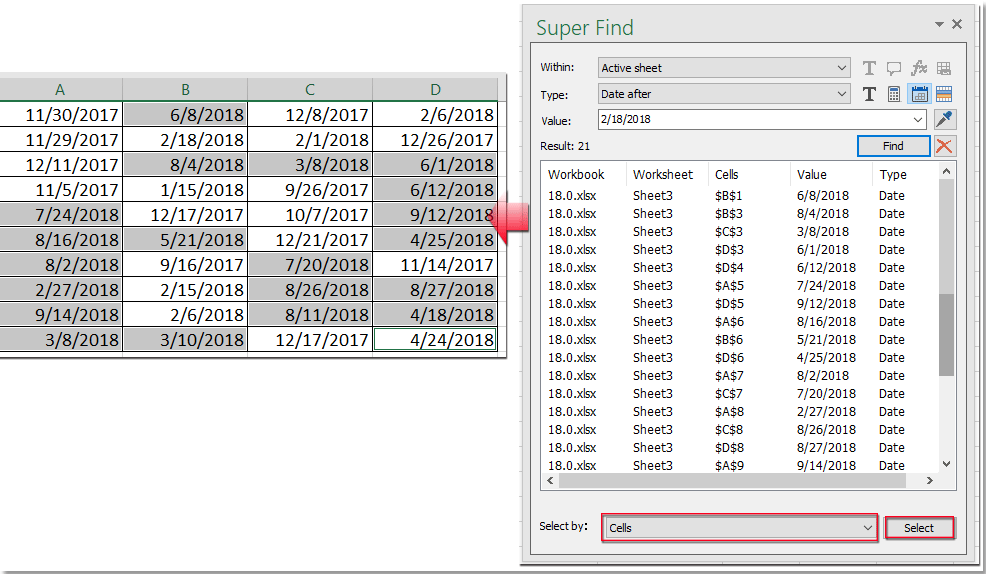The width and height of the screenshot is (986, 574).
Task: Click the cell containing 11/14/2017
Action: point(435,265)
